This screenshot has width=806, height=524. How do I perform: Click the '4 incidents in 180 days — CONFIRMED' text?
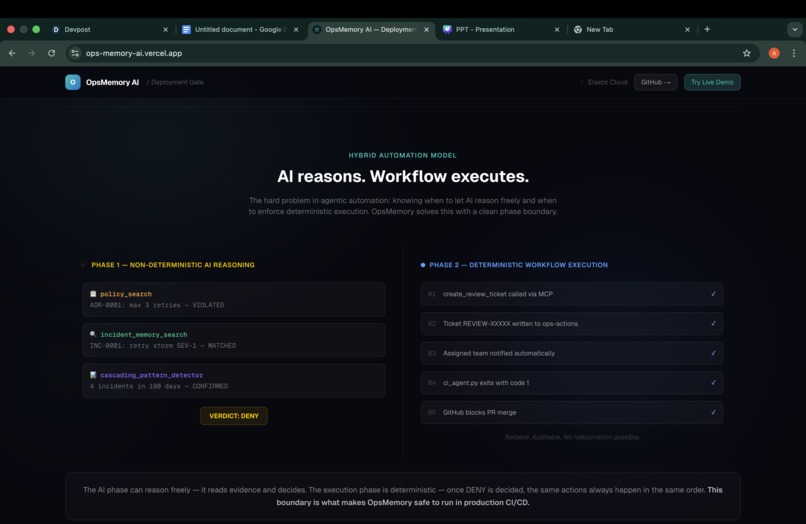coord(159,386)
